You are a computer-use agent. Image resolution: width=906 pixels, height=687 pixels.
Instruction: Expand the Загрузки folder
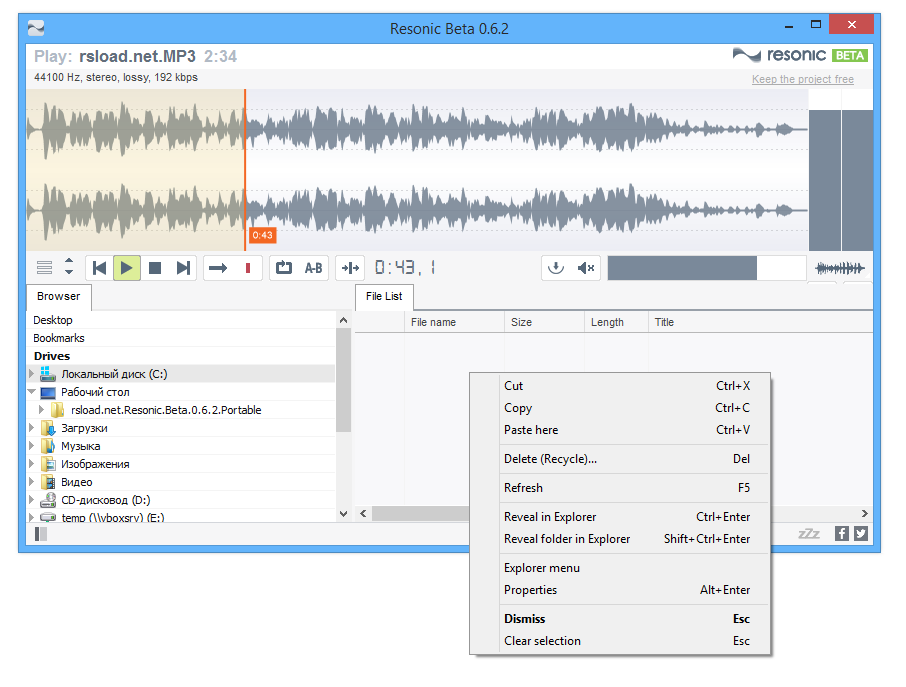[32, 428]
